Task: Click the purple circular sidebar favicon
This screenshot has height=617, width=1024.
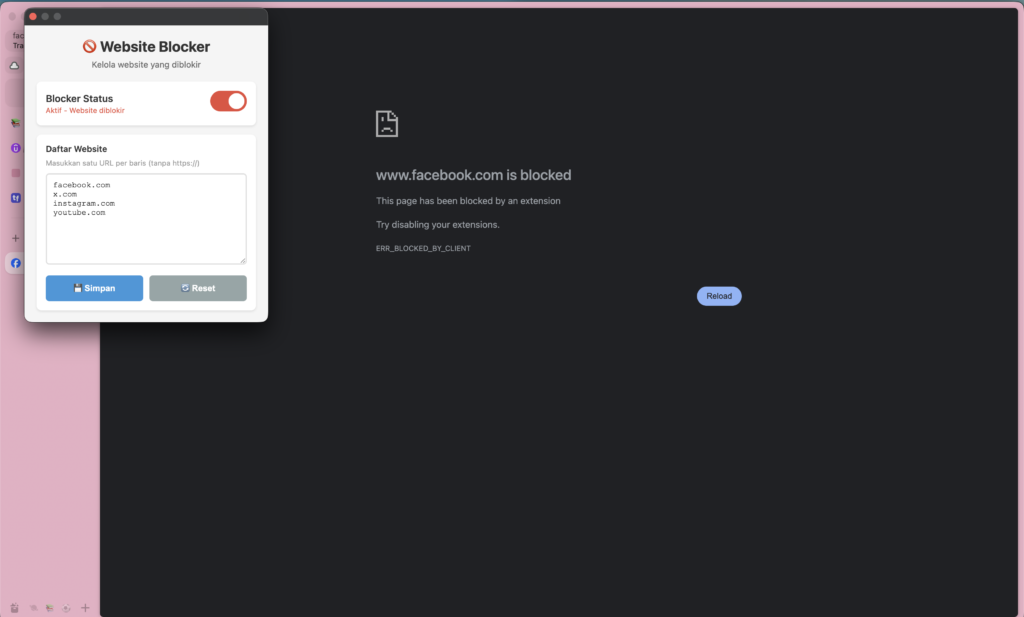Action: click(15, 148)
